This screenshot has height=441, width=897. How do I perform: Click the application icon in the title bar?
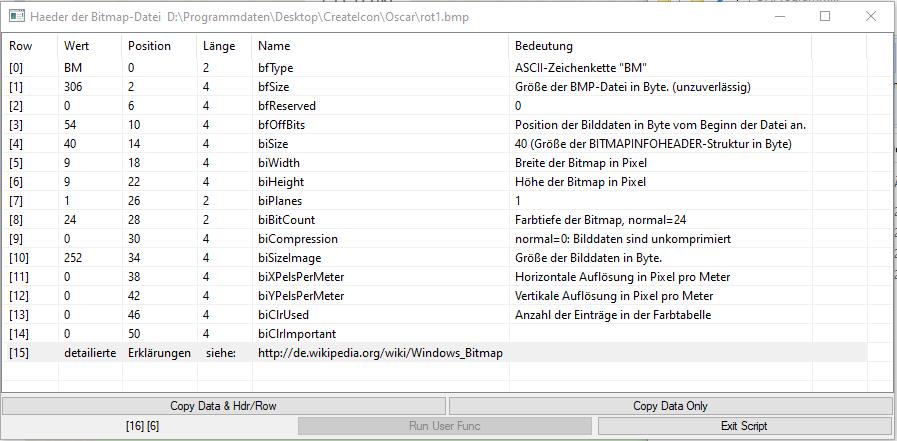click(x=17, y=17)
